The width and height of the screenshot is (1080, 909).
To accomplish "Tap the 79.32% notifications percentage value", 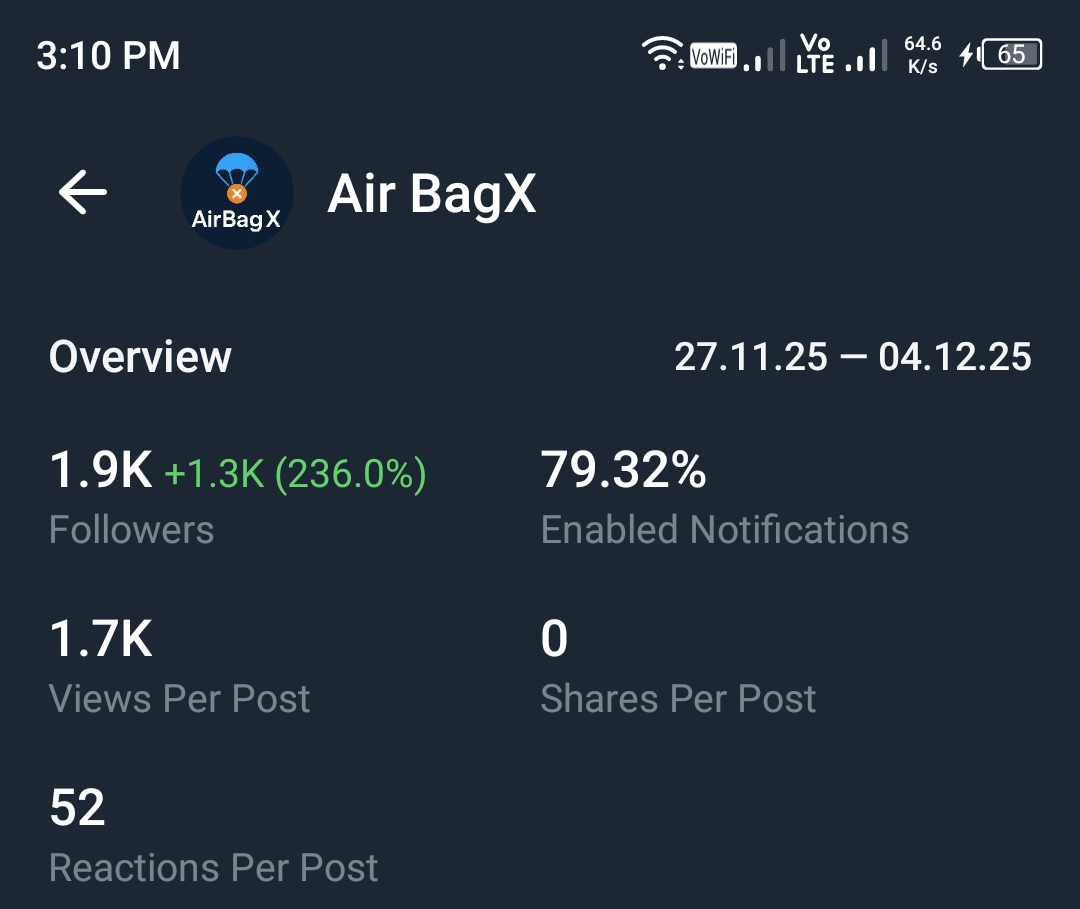I will pos(623,470).
